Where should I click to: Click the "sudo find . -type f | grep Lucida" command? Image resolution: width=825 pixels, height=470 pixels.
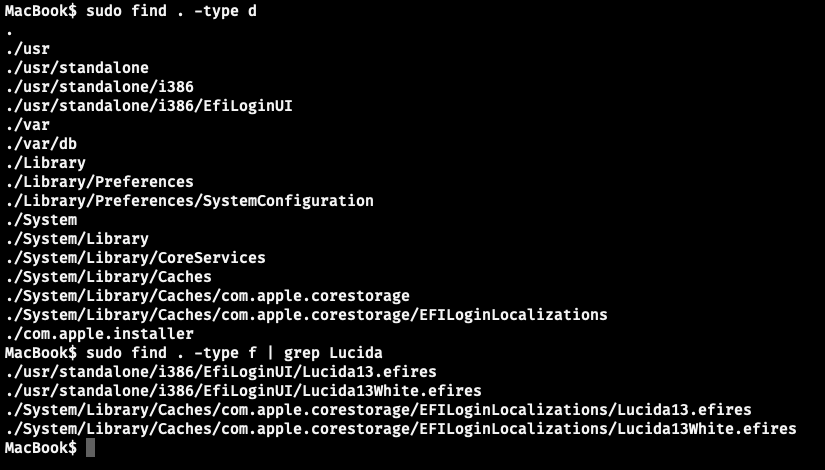233,353
